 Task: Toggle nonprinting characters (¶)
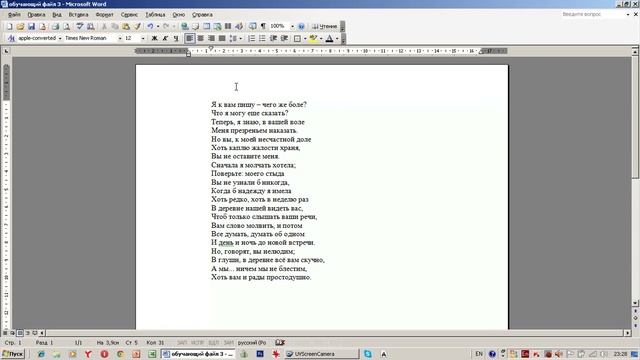pyautogui.click(x=263, y=26)
